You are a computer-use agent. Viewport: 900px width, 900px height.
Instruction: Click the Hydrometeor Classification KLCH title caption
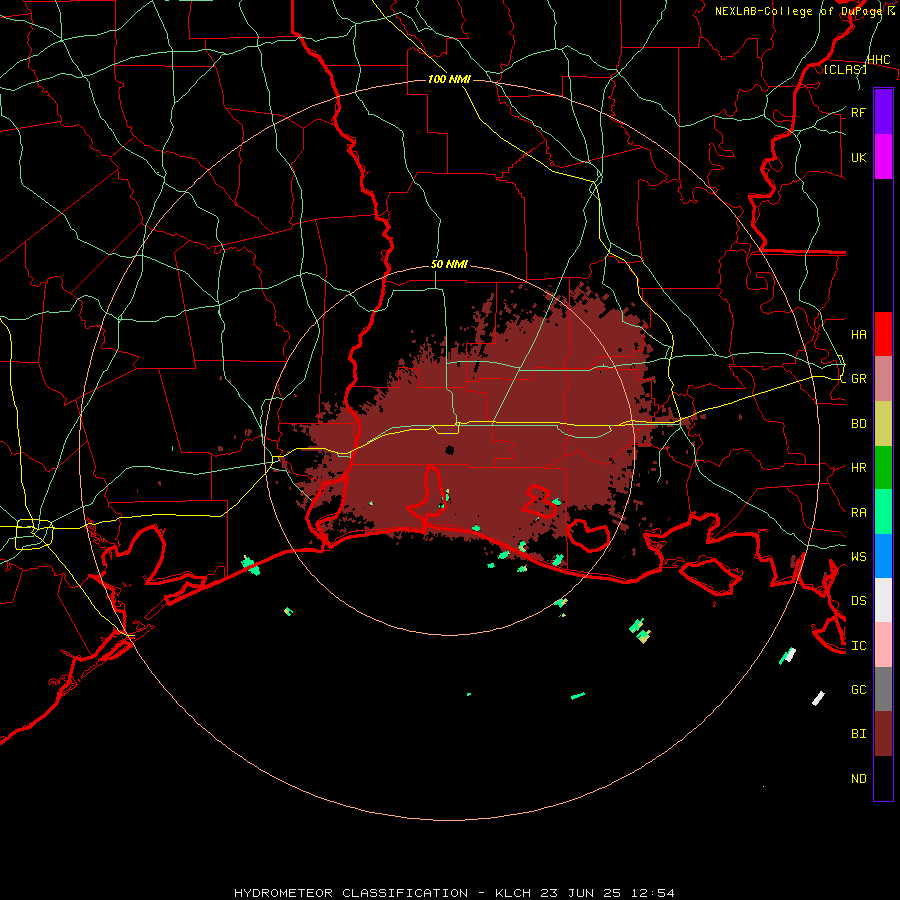[454, 893]
